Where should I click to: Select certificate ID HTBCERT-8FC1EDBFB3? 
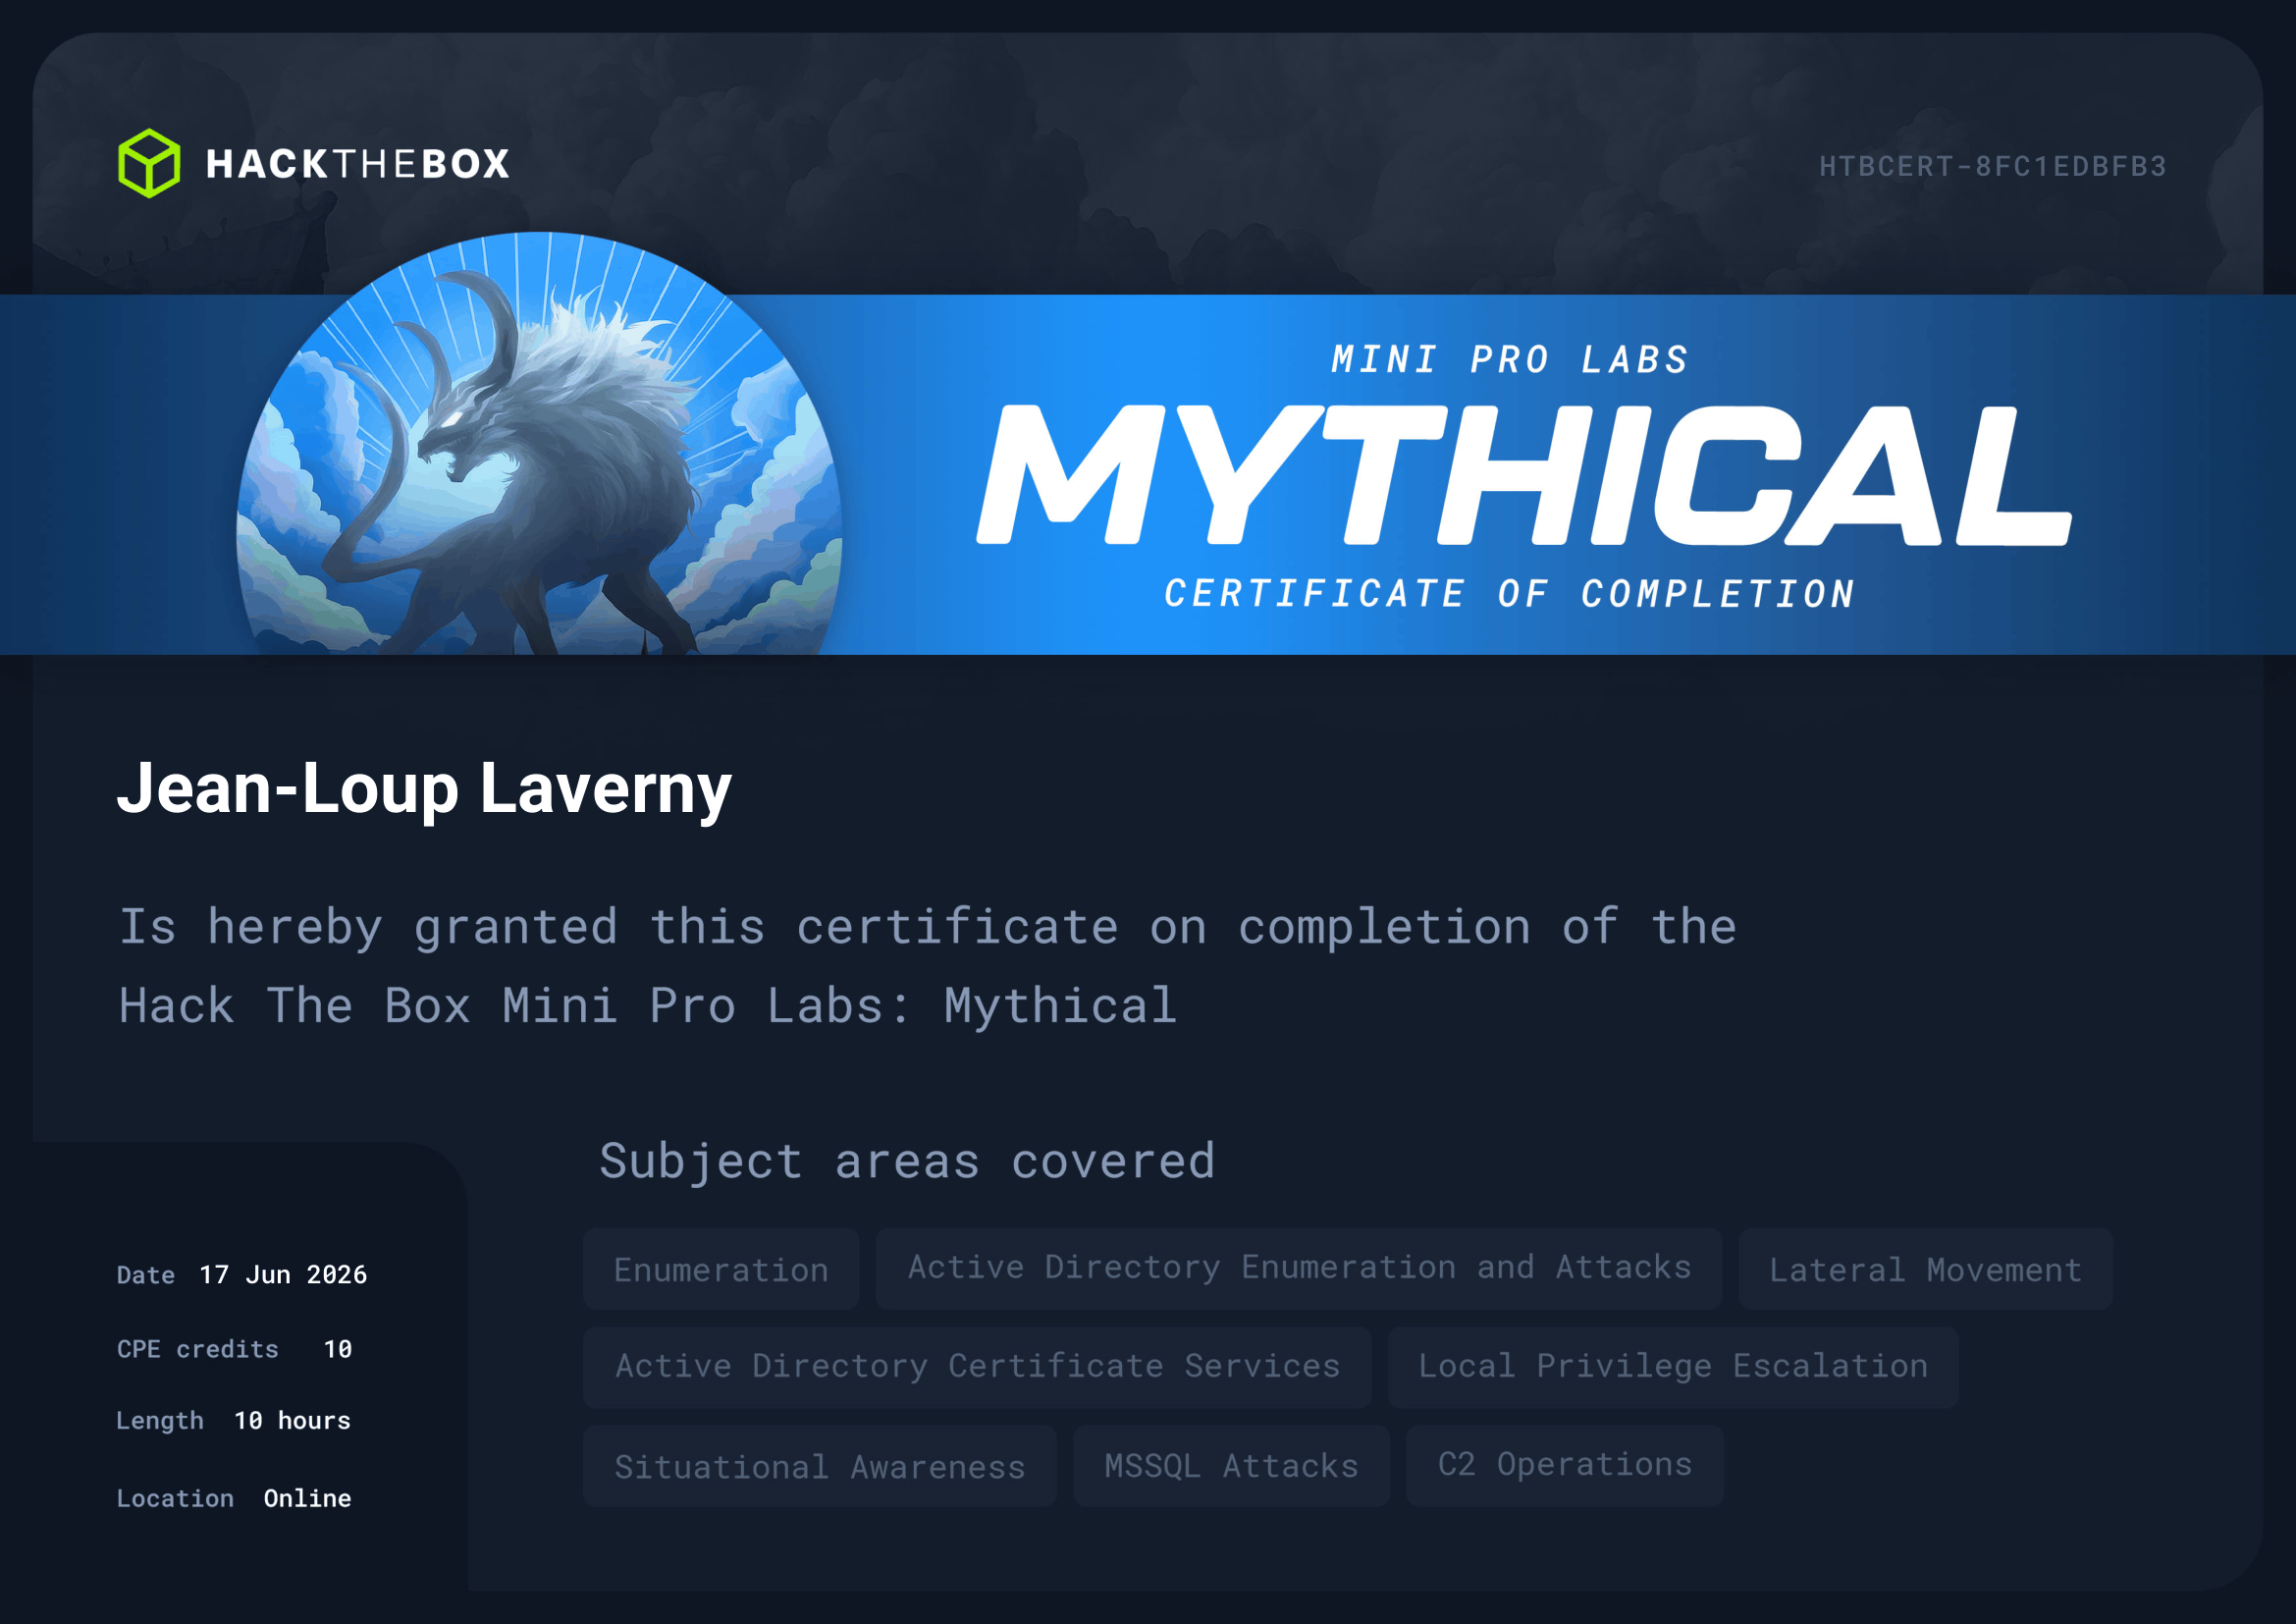(1992, 166)
